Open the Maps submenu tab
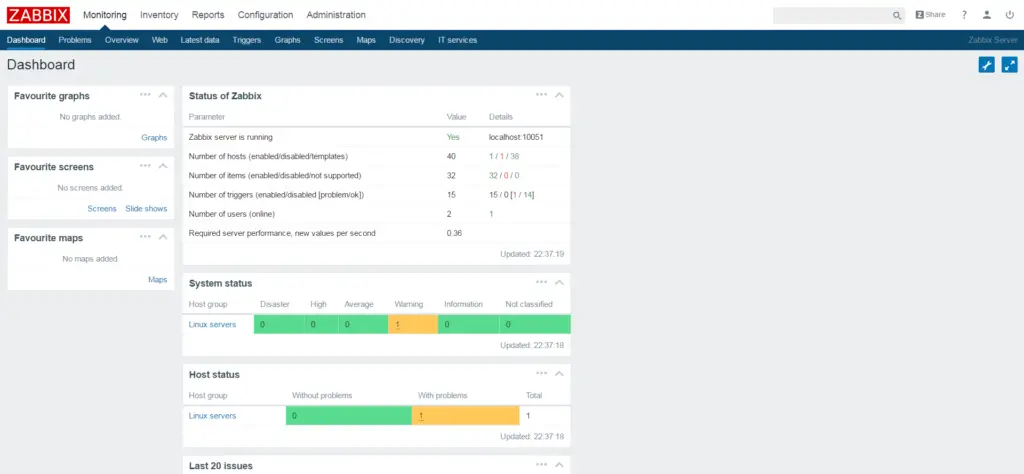This screenshot has width=1024, height=474. [366, 40]
